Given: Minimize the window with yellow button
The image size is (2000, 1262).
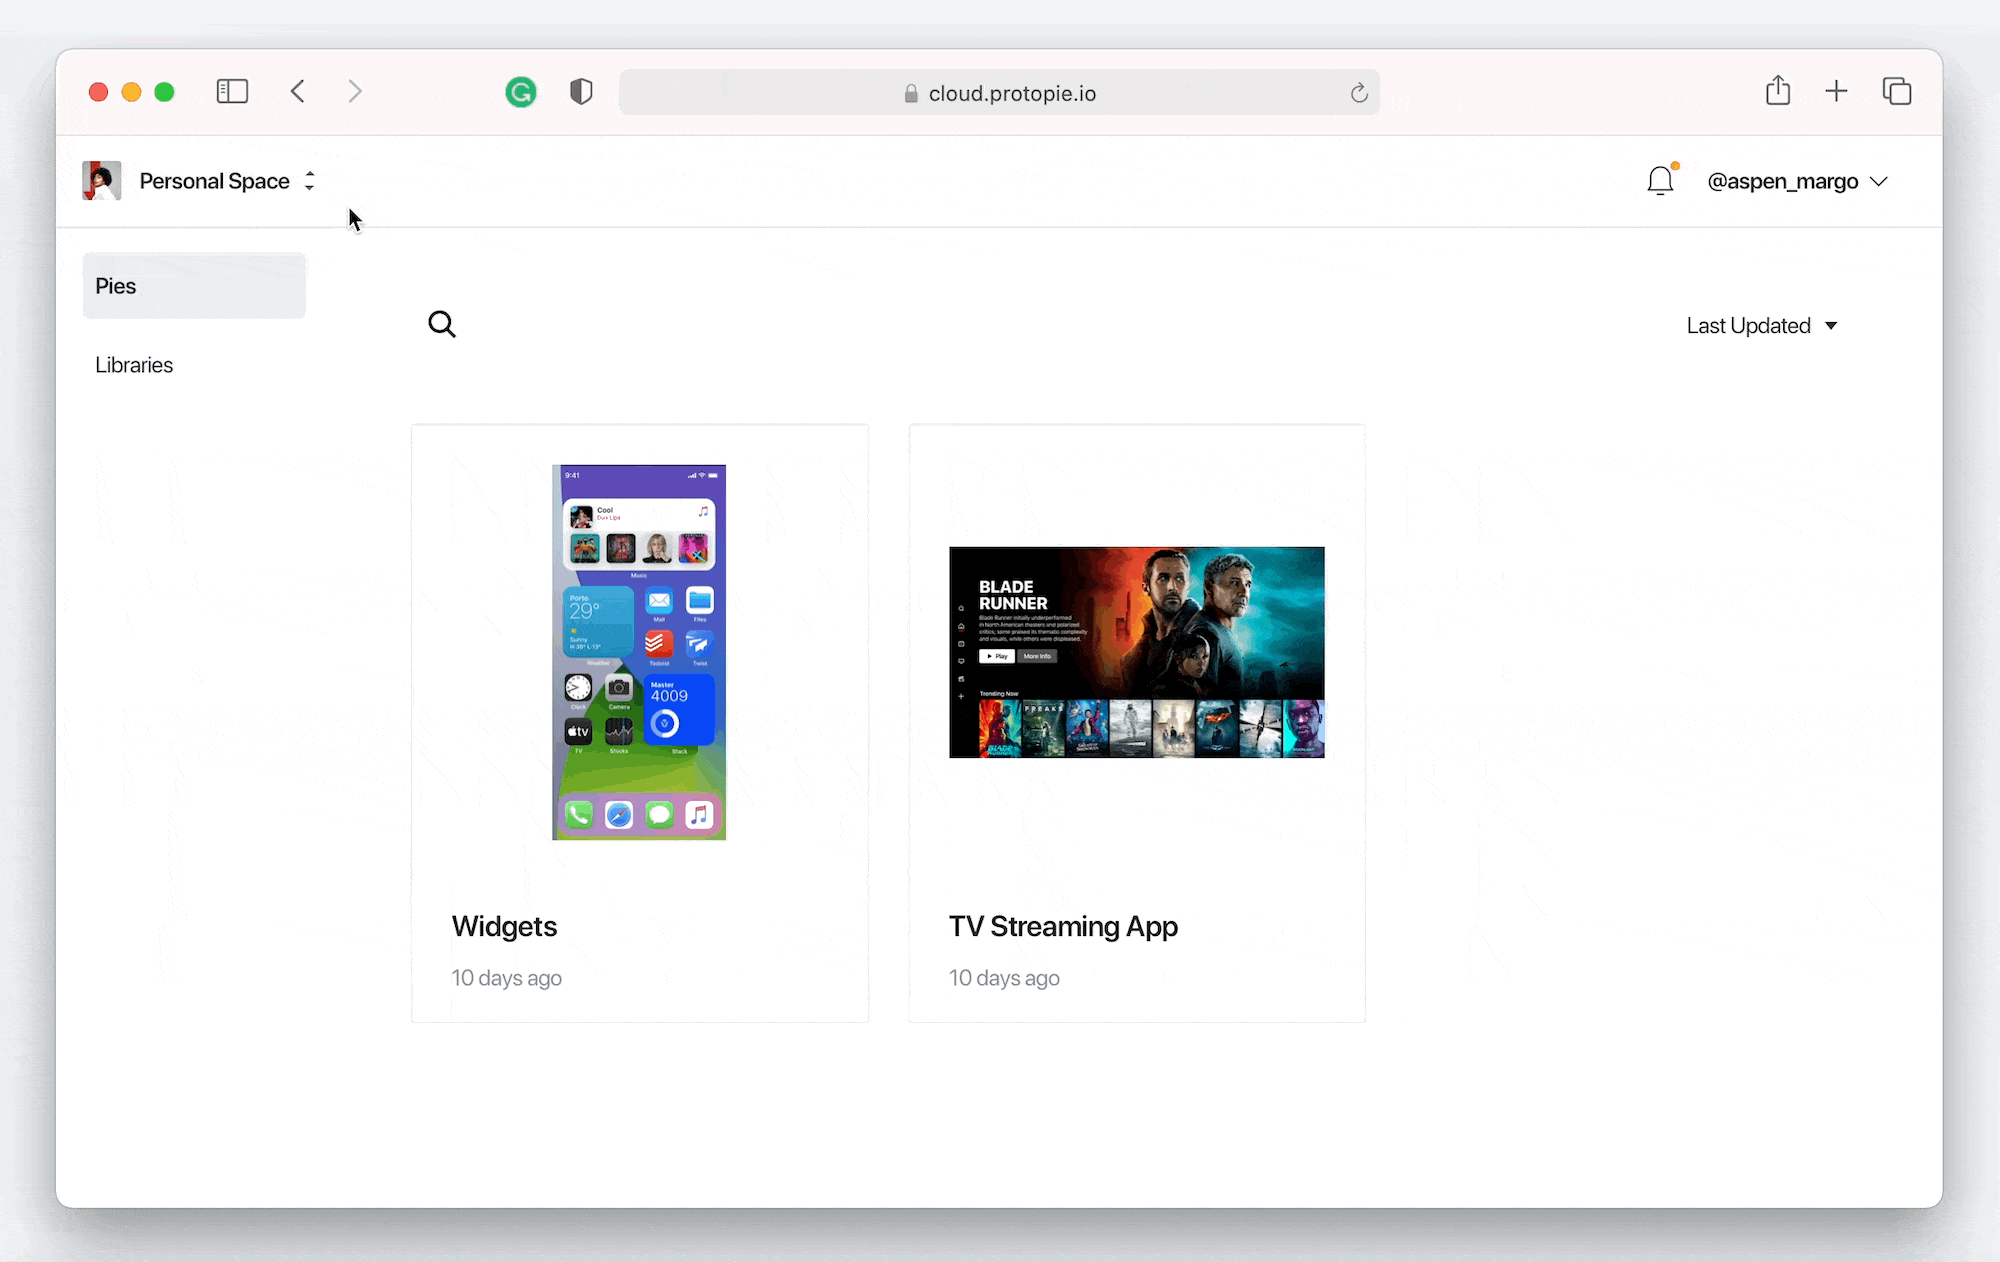Looking at the screenshot, I should (x=131, y=92).
